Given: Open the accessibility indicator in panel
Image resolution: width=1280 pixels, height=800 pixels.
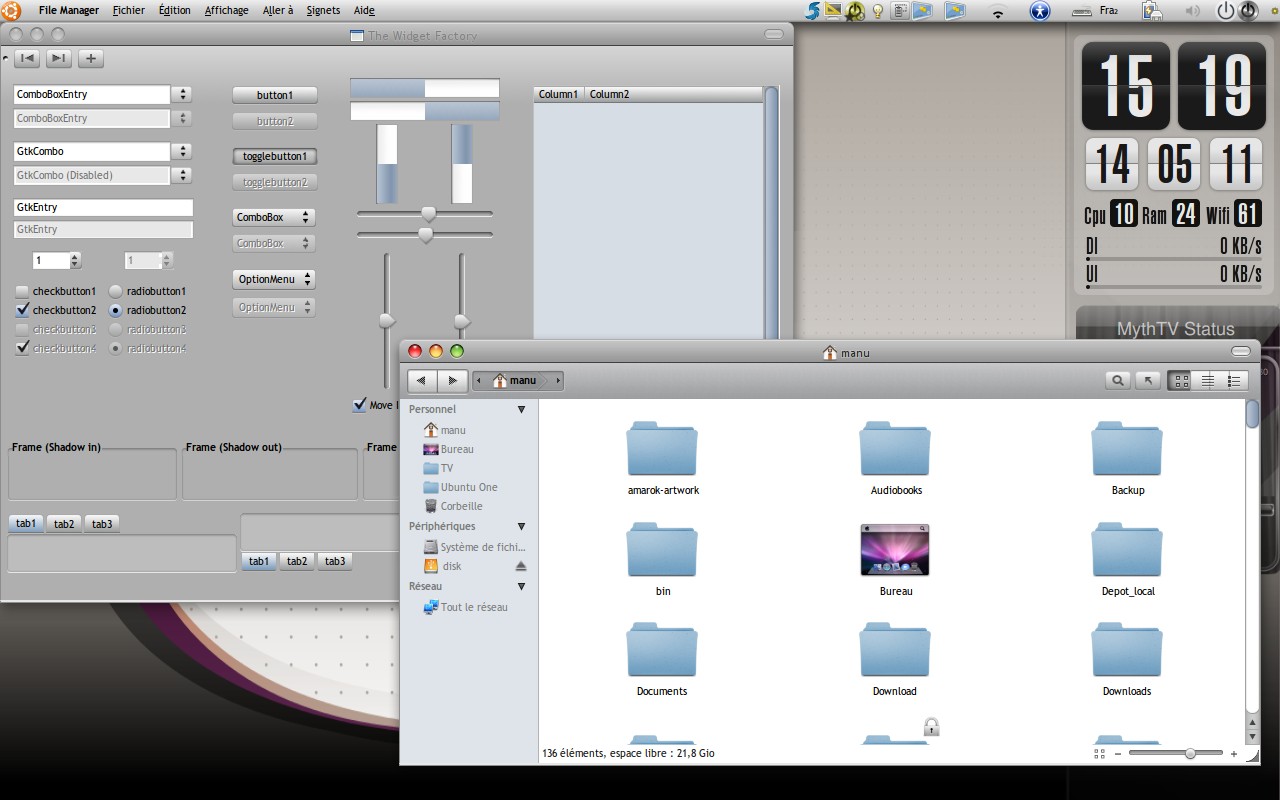Looking at the screenshot, I should (x=1040, y=11).
